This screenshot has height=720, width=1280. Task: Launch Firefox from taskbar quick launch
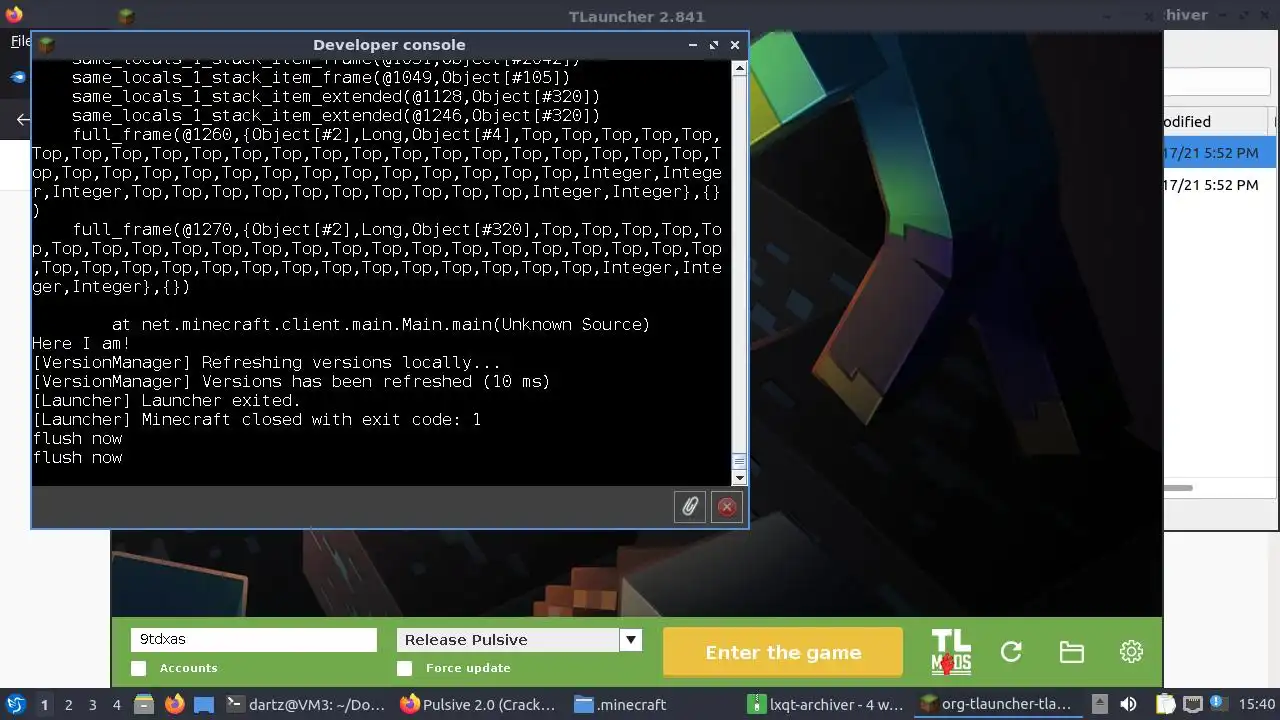tap(175, 704)
